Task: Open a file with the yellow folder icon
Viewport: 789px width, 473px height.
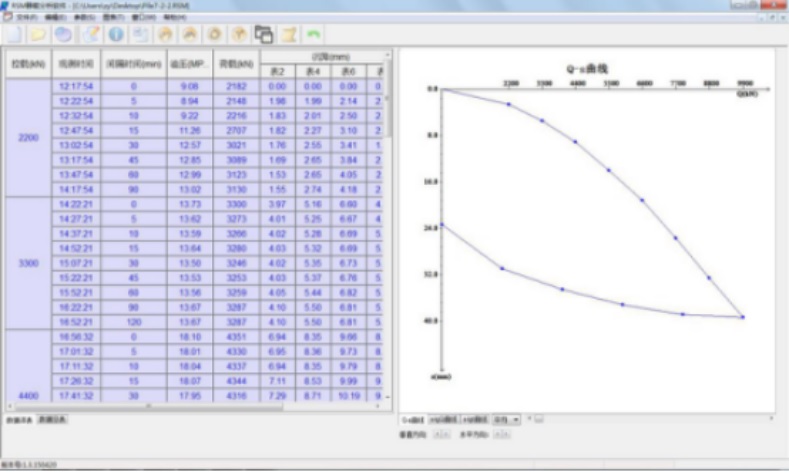Action: [38, 35]
